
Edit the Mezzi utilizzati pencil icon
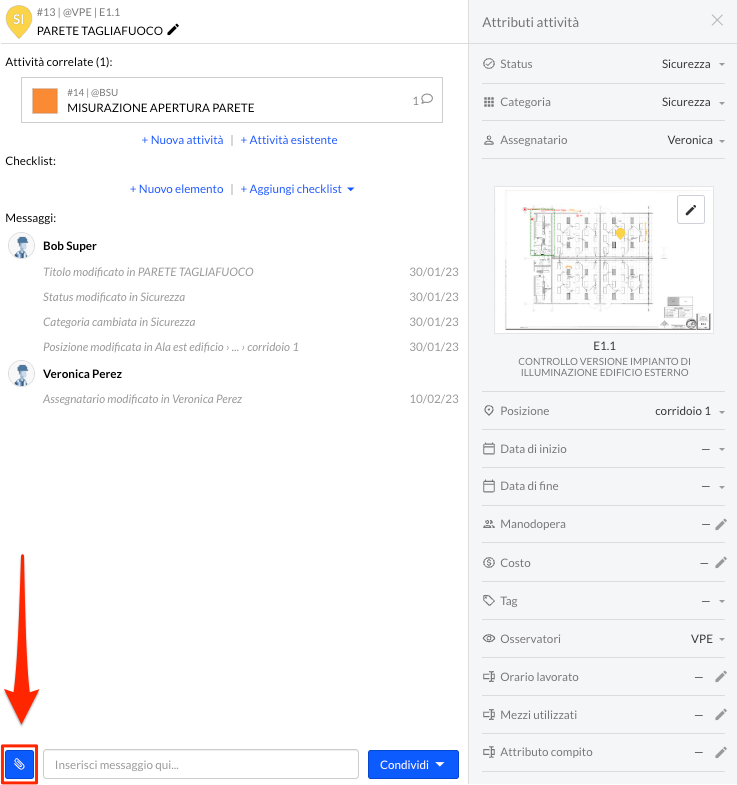720,714
